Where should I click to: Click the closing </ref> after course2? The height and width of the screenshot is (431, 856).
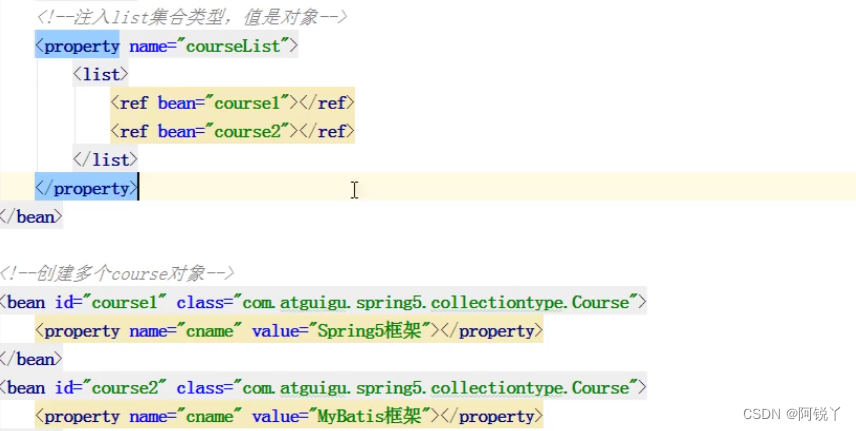tap(326, 131)
